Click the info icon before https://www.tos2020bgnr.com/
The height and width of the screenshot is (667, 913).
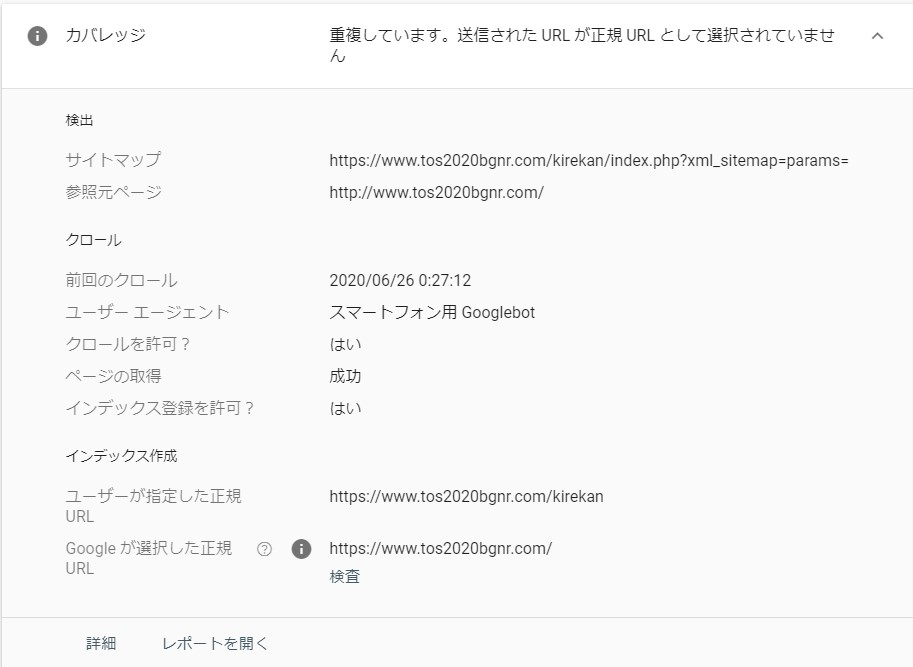pos(301,549)
